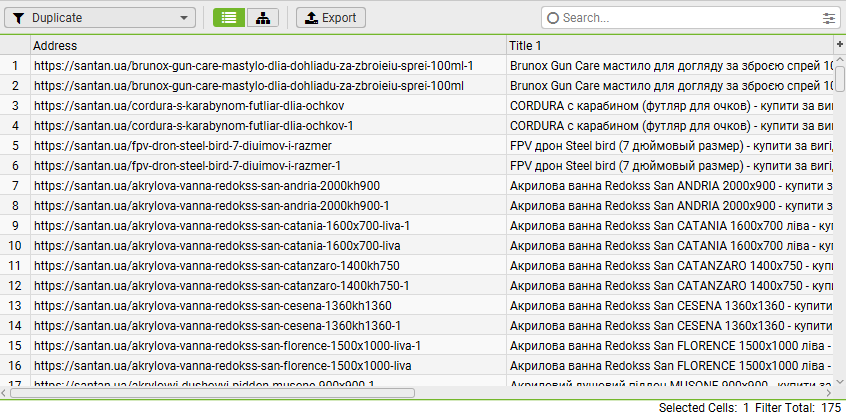Viewport: 846px width, 415px height.
Task: Click the search magnifier circle icon
Action: click(x=553, y=18)
